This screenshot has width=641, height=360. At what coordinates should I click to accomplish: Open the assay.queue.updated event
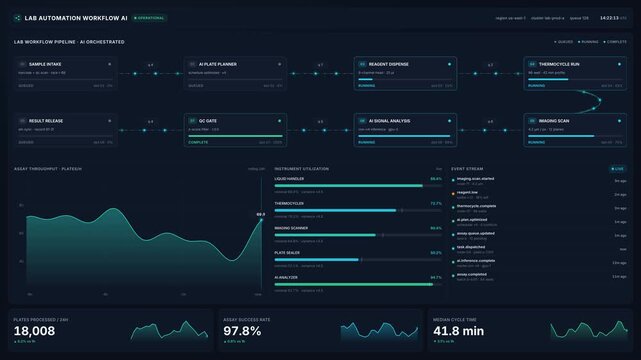[539, 236]
